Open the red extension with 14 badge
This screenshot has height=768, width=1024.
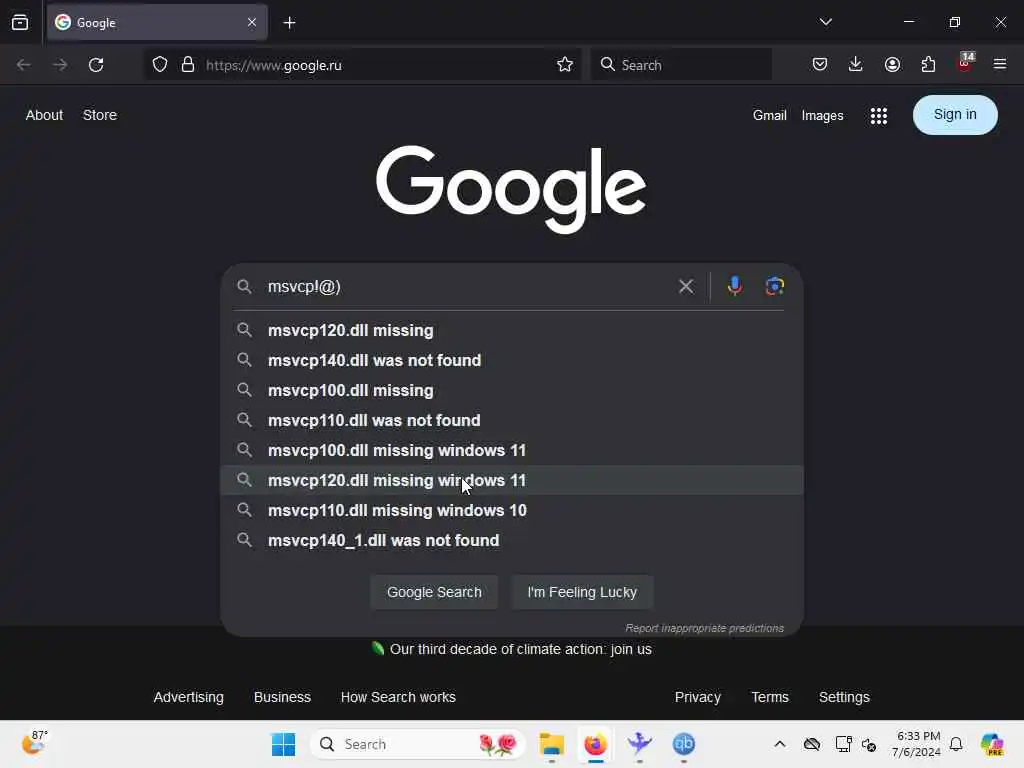click(x=965, y=63)
